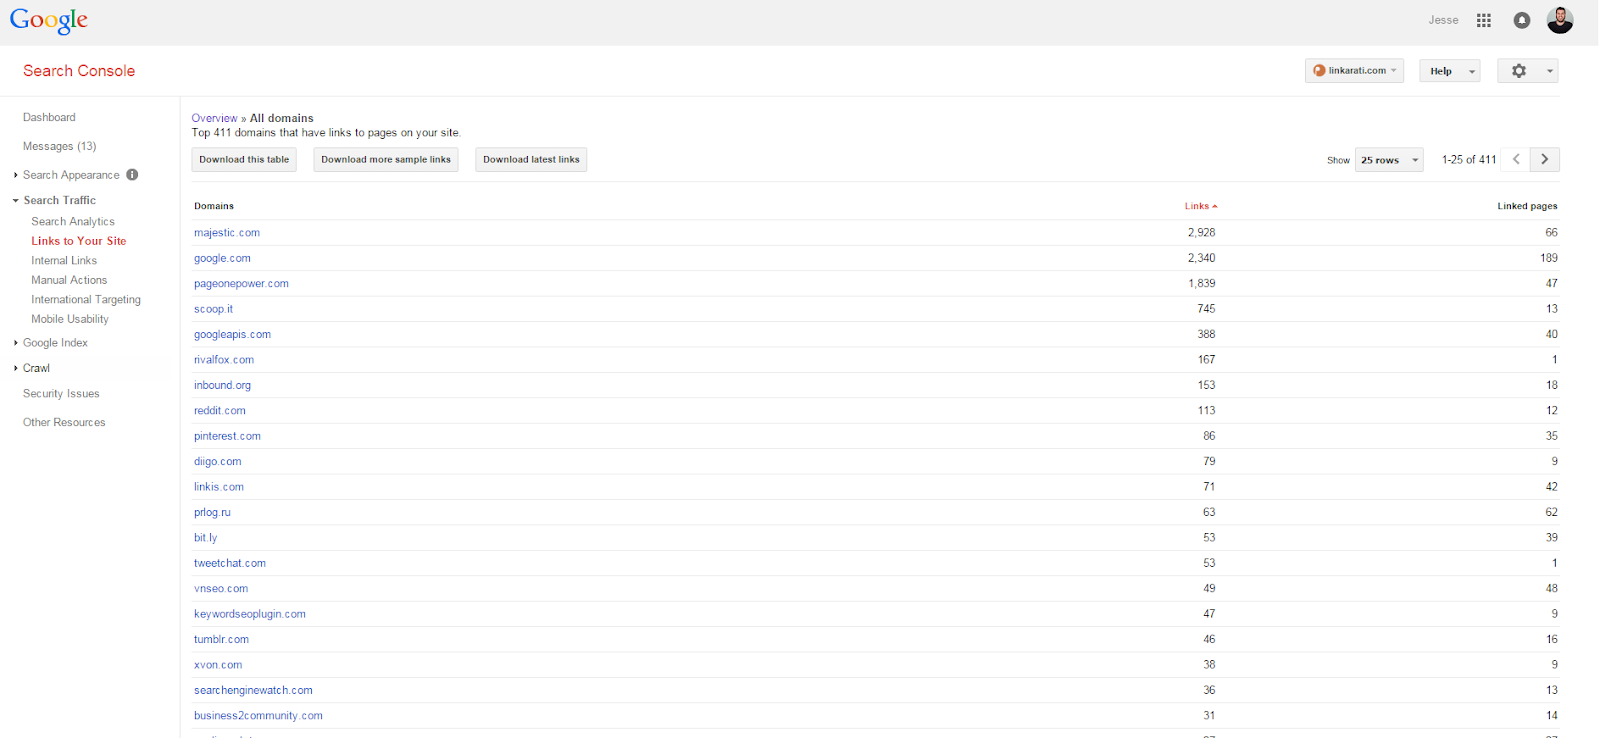Open the majestic.com domain link
Viewport: 1600px width, 738px height.
tap(227, 233)
